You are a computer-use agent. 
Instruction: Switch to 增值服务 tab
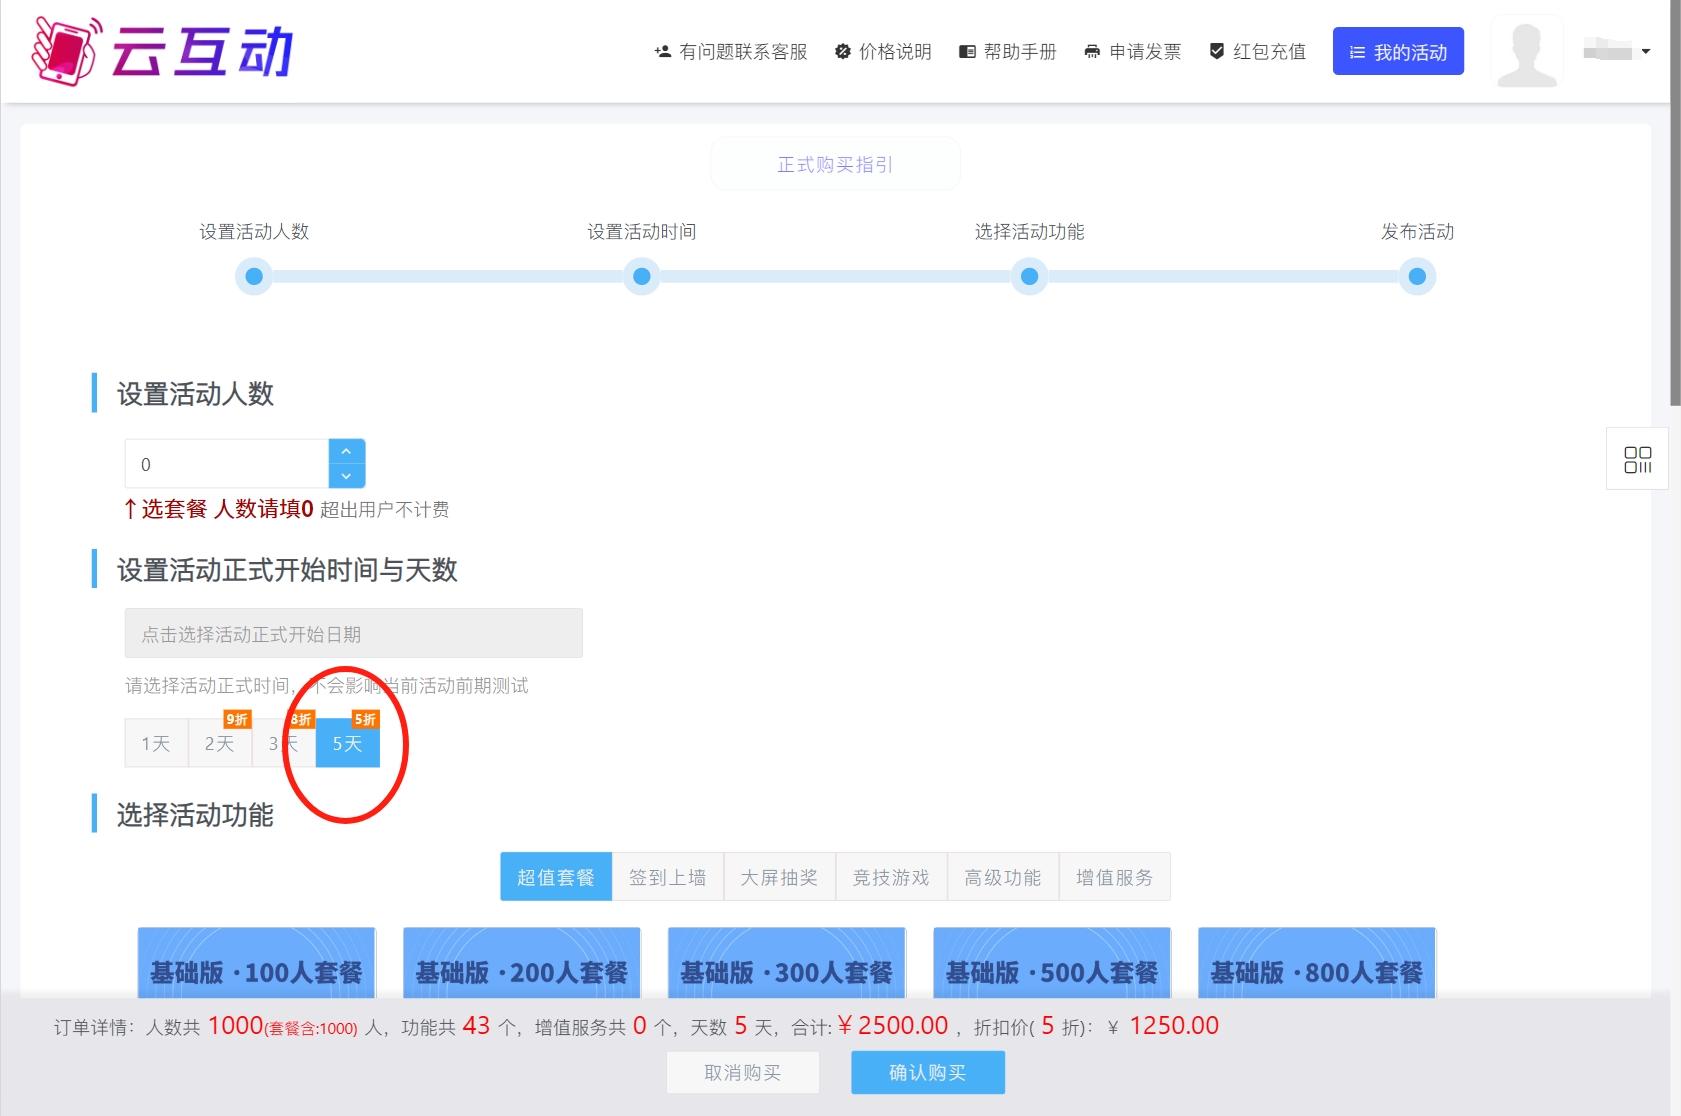tap(1115, 877)
